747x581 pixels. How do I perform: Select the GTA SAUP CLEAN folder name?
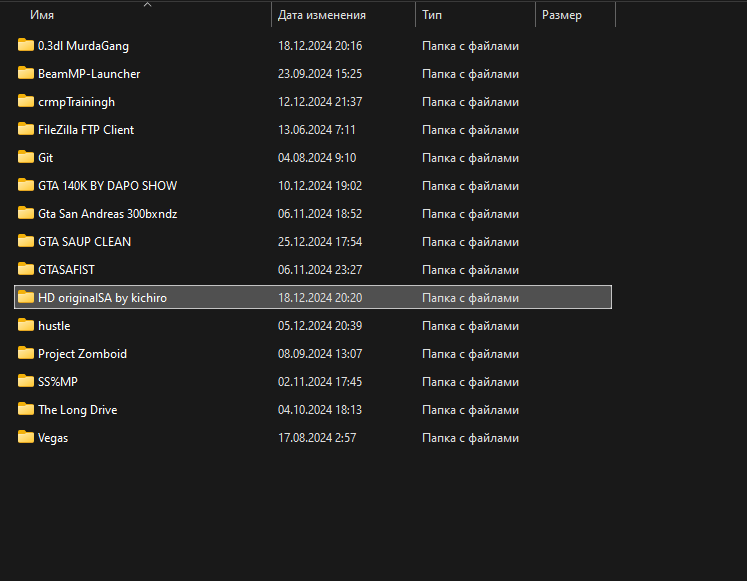(84, 241)
